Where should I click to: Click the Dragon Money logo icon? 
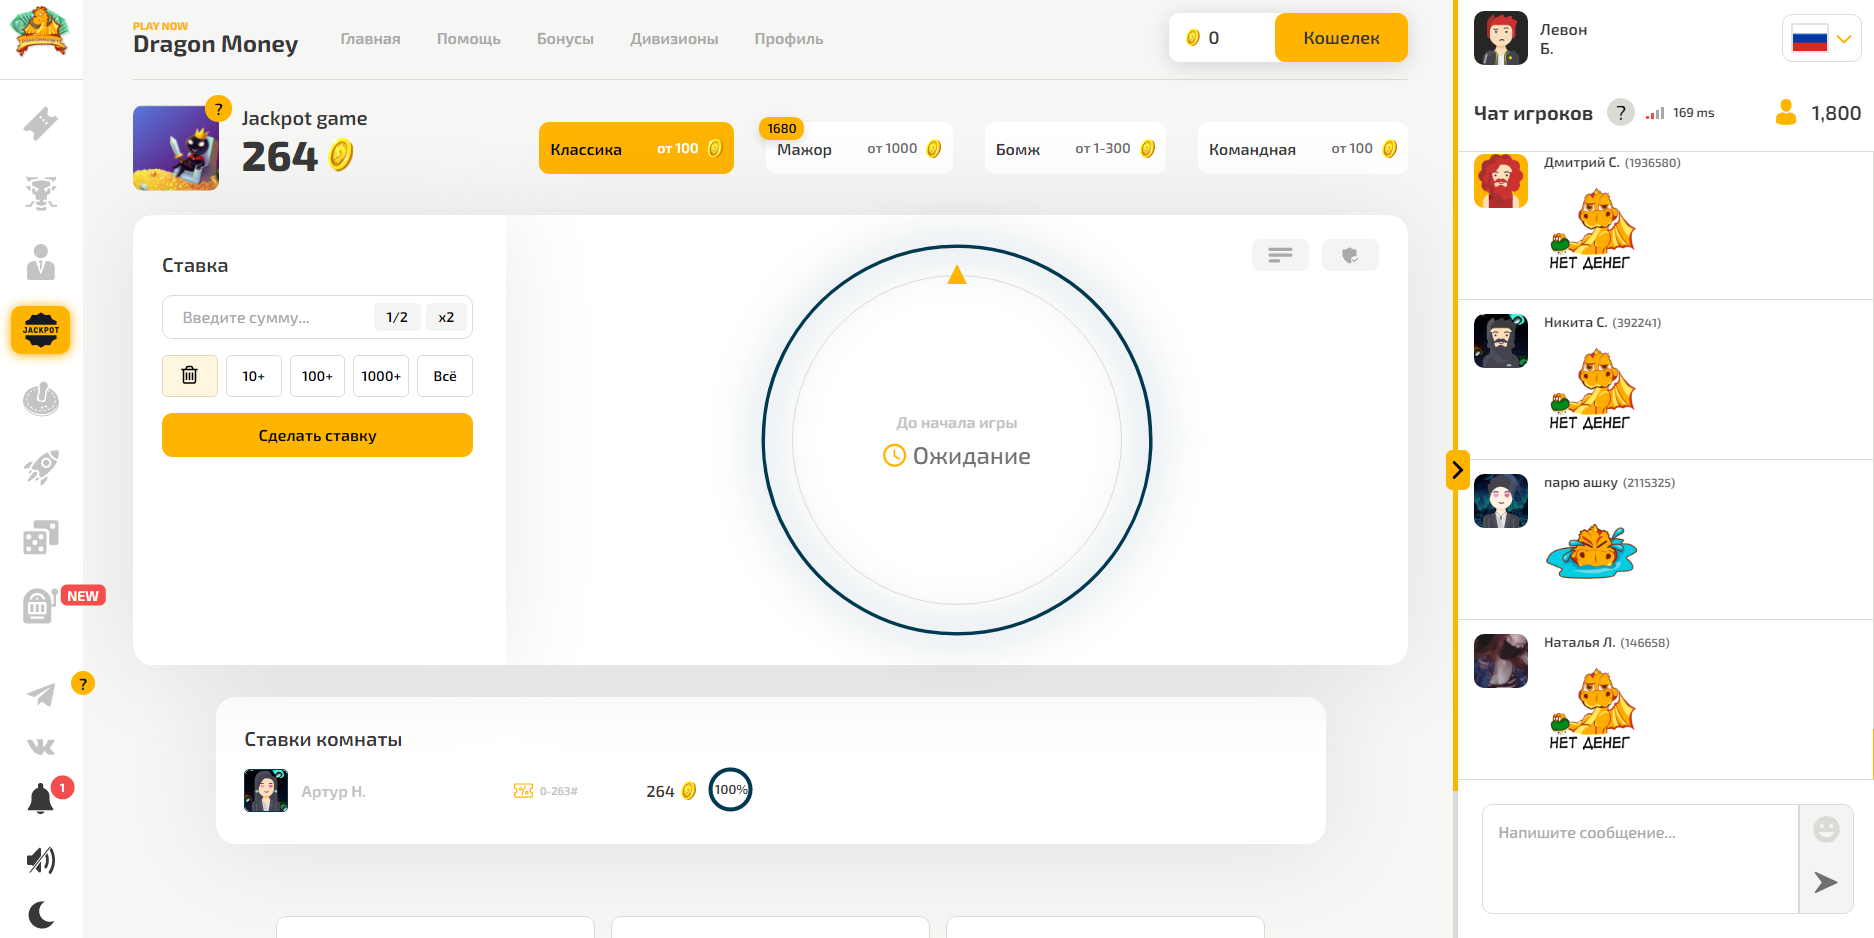[x=40, y=32]
